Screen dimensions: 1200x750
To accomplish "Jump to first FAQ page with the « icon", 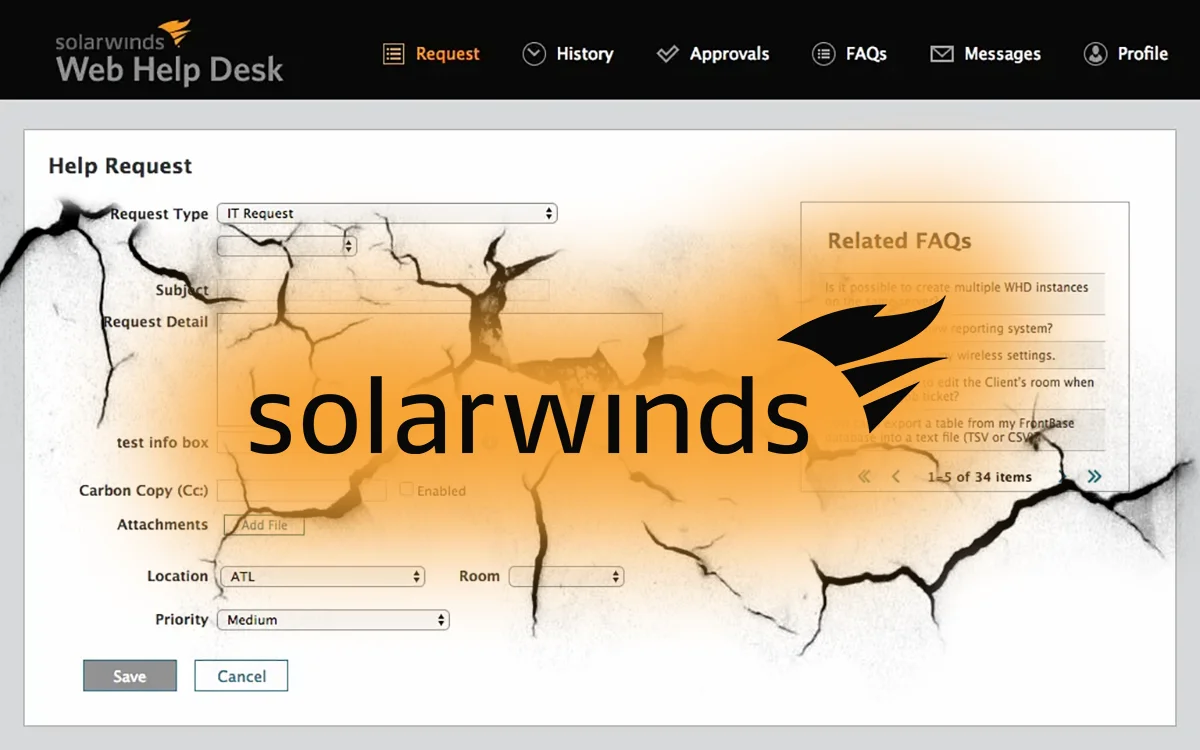I will 866,477.
